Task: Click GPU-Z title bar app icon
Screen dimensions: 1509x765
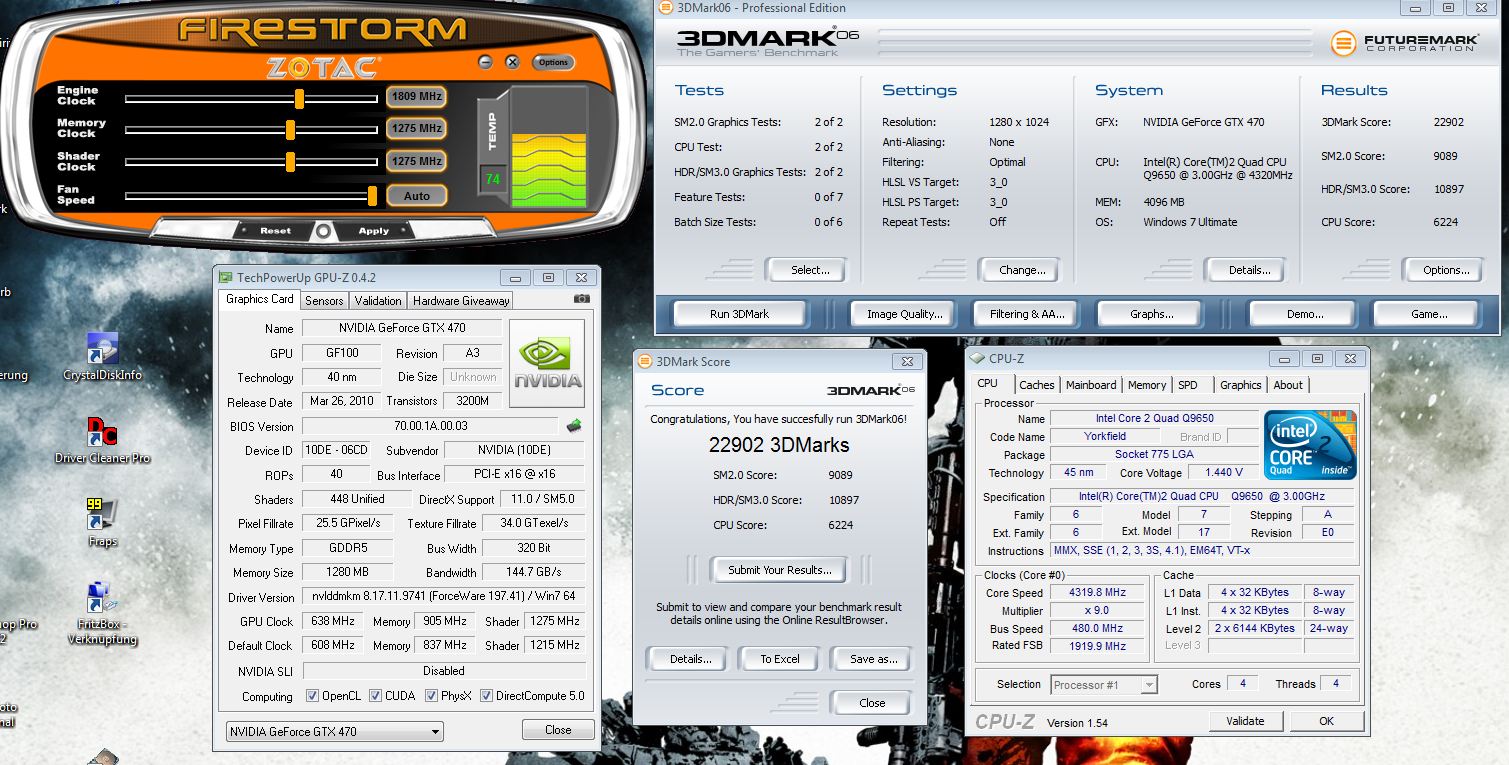Action: (x=226, y=277)
